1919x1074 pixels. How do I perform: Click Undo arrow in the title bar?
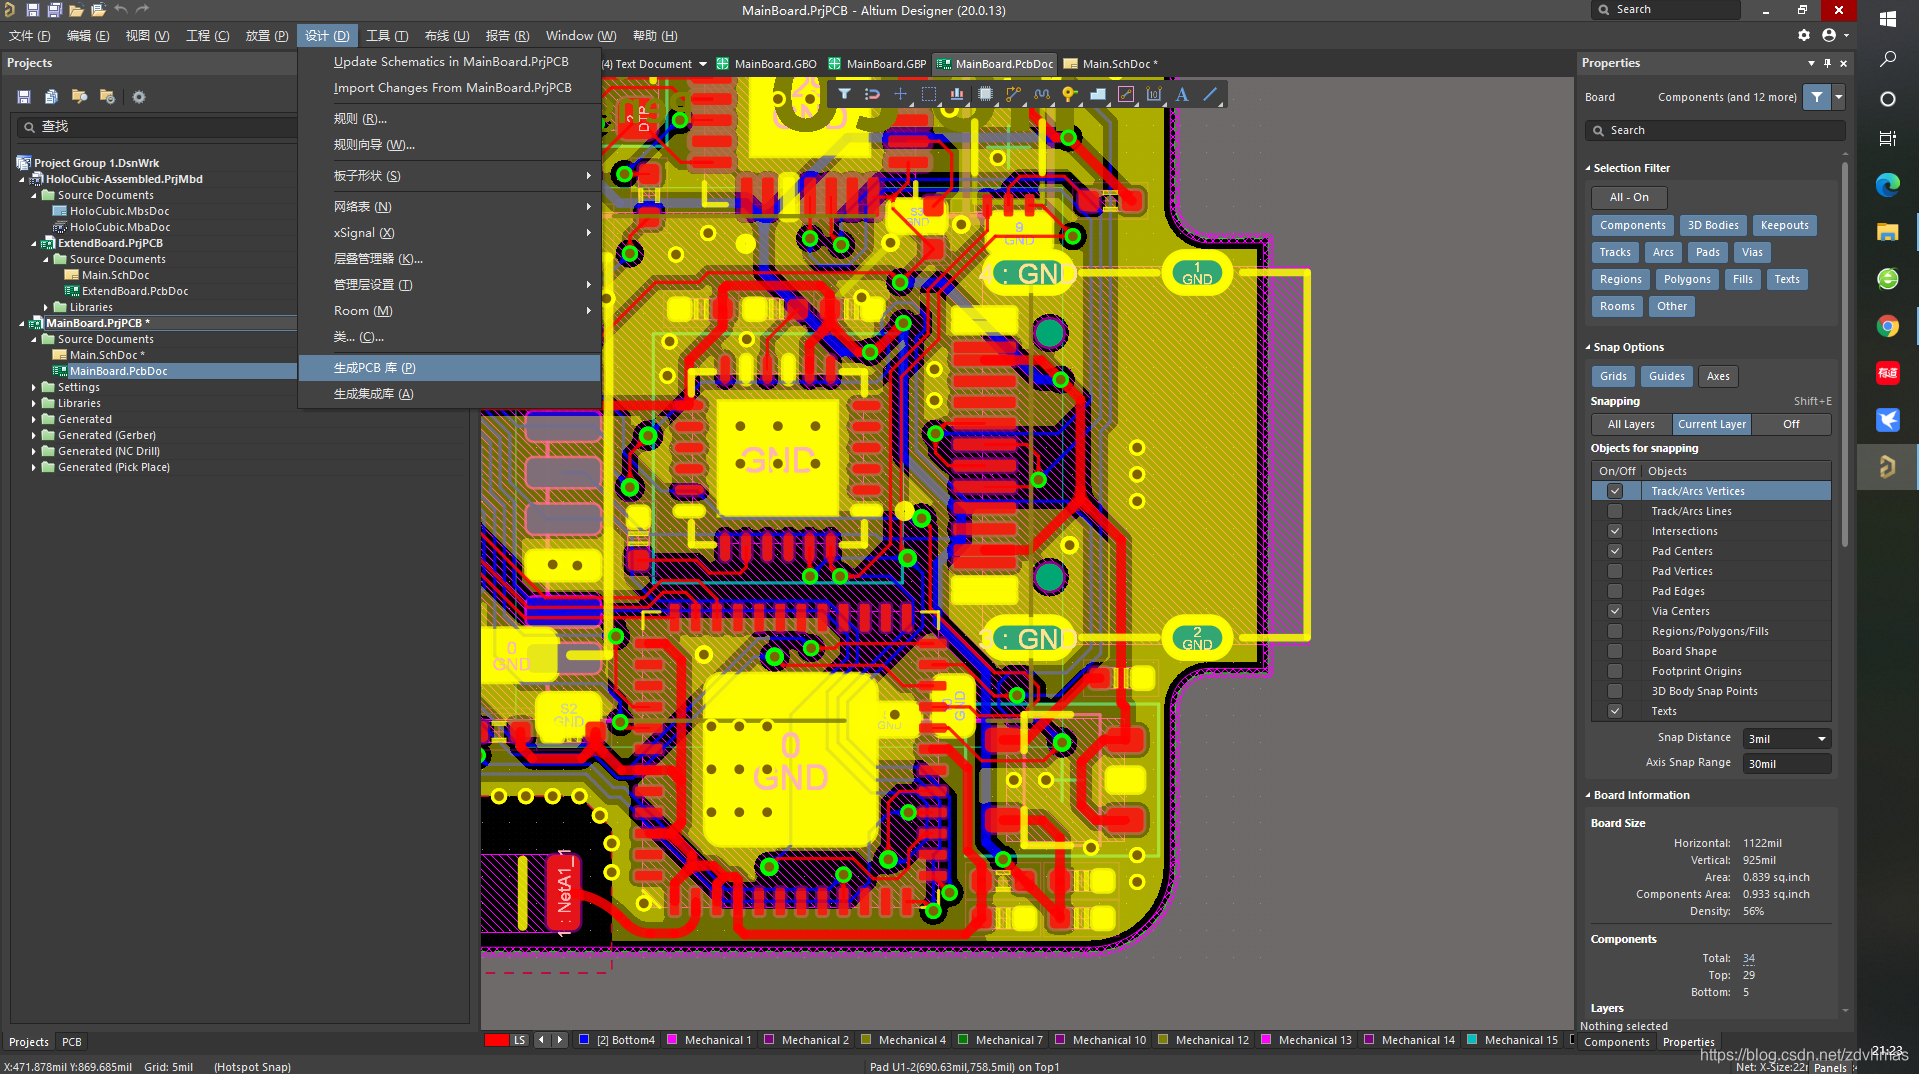coord(121,9)
